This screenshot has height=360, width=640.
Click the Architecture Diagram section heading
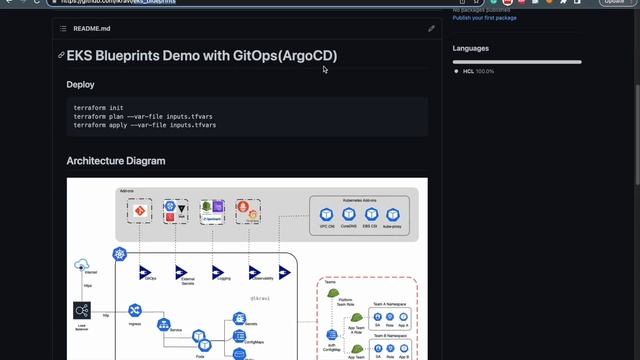click(116, 161)
